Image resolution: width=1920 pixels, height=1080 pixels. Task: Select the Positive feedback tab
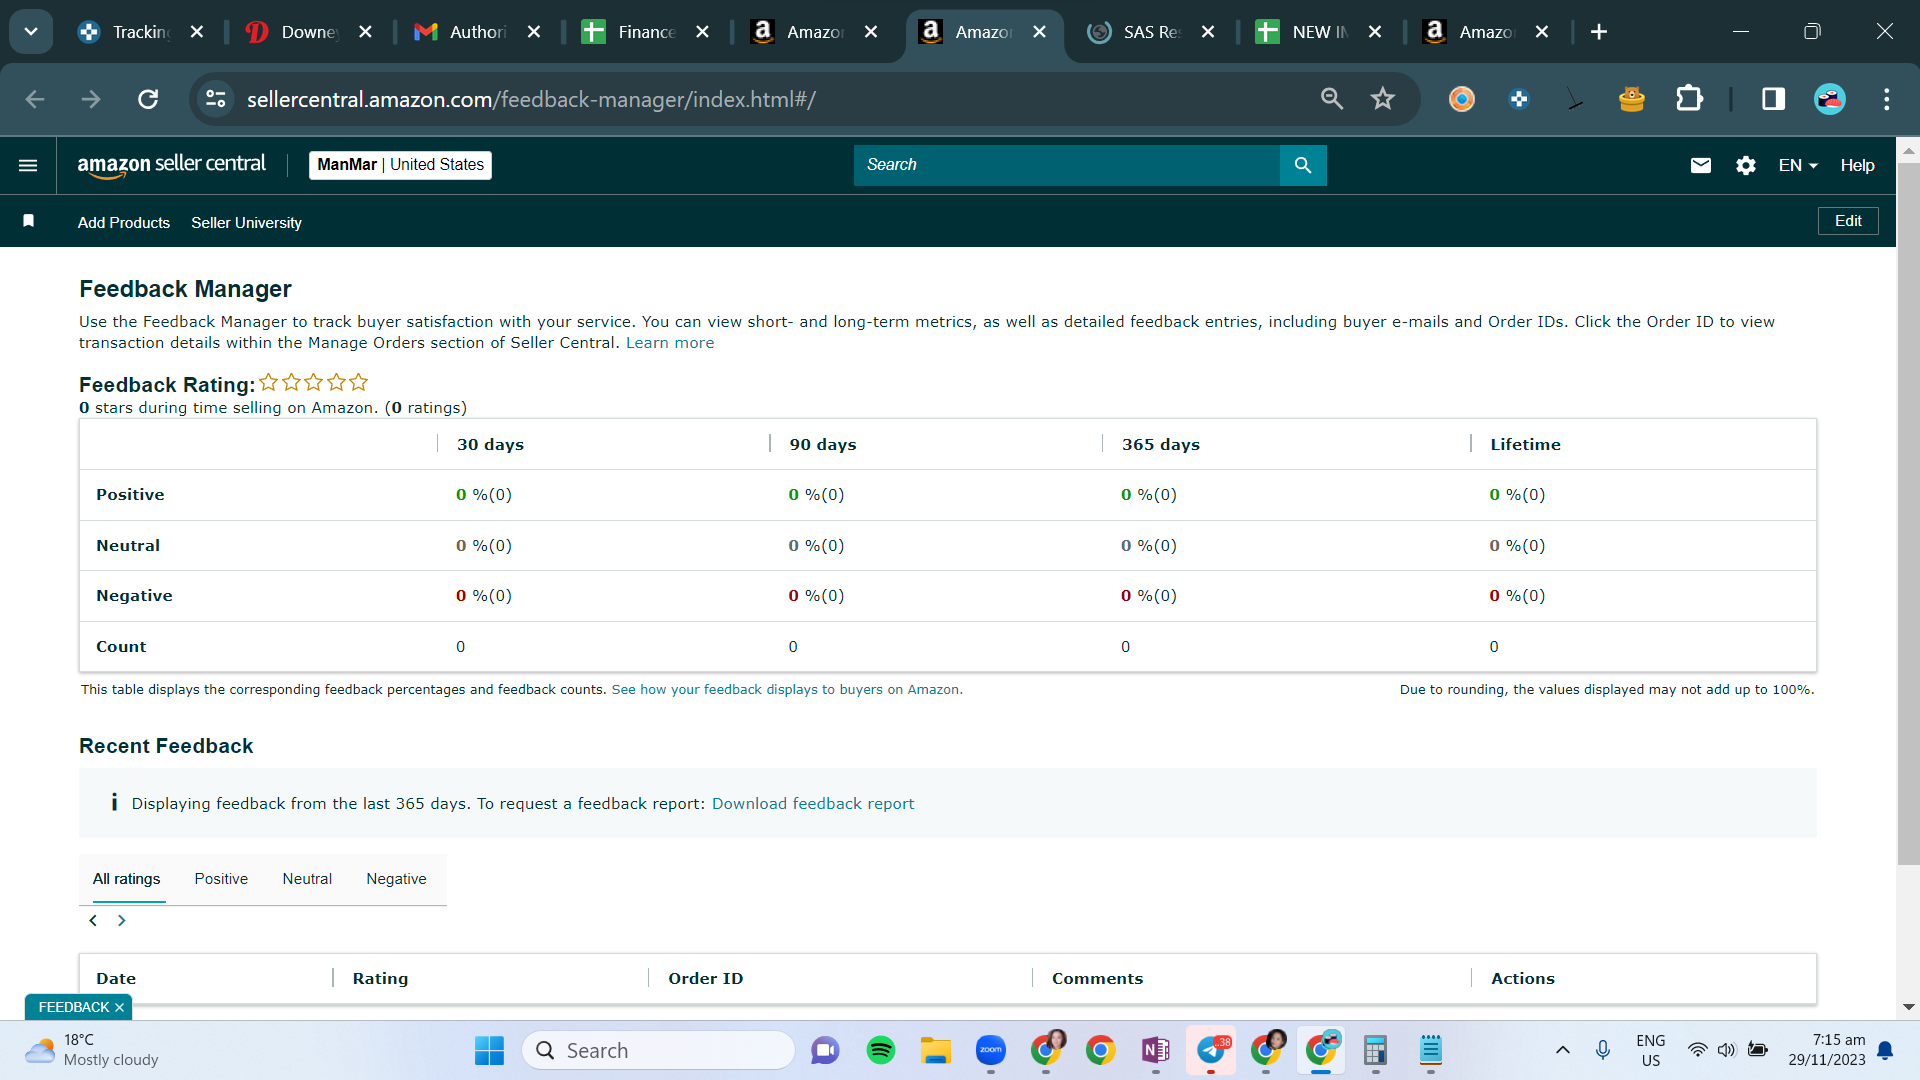tap(221, 879)
